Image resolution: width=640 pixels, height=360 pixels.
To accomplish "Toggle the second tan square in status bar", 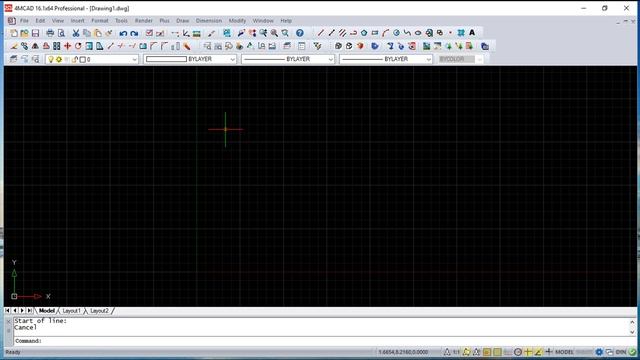I will (497, 352).
